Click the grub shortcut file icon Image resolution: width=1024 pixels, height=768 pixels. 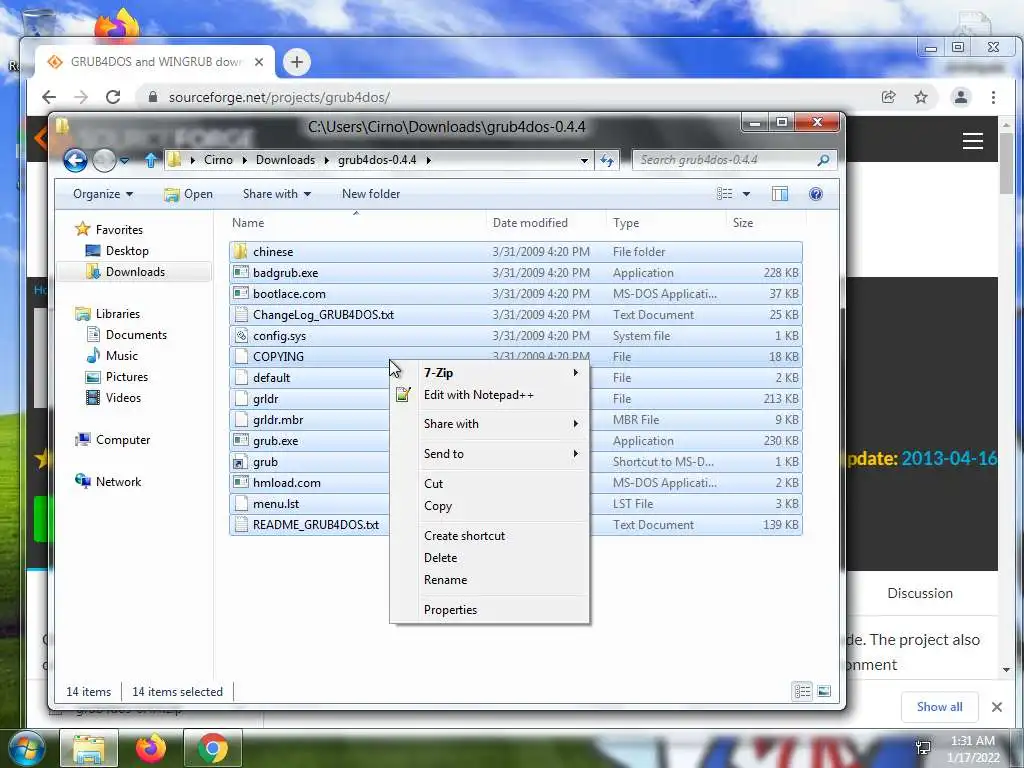click(241, 462)
